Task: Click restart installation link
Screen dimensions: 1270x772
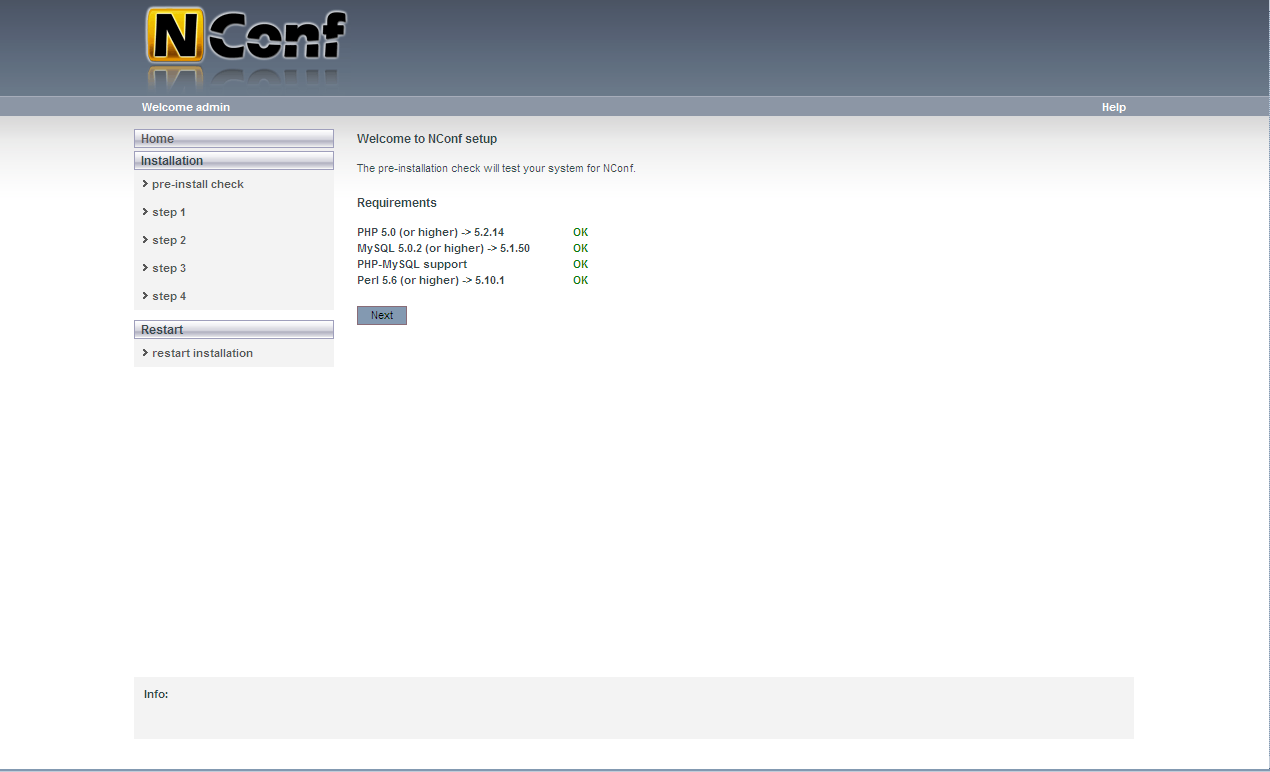Action: click(202, 353)
